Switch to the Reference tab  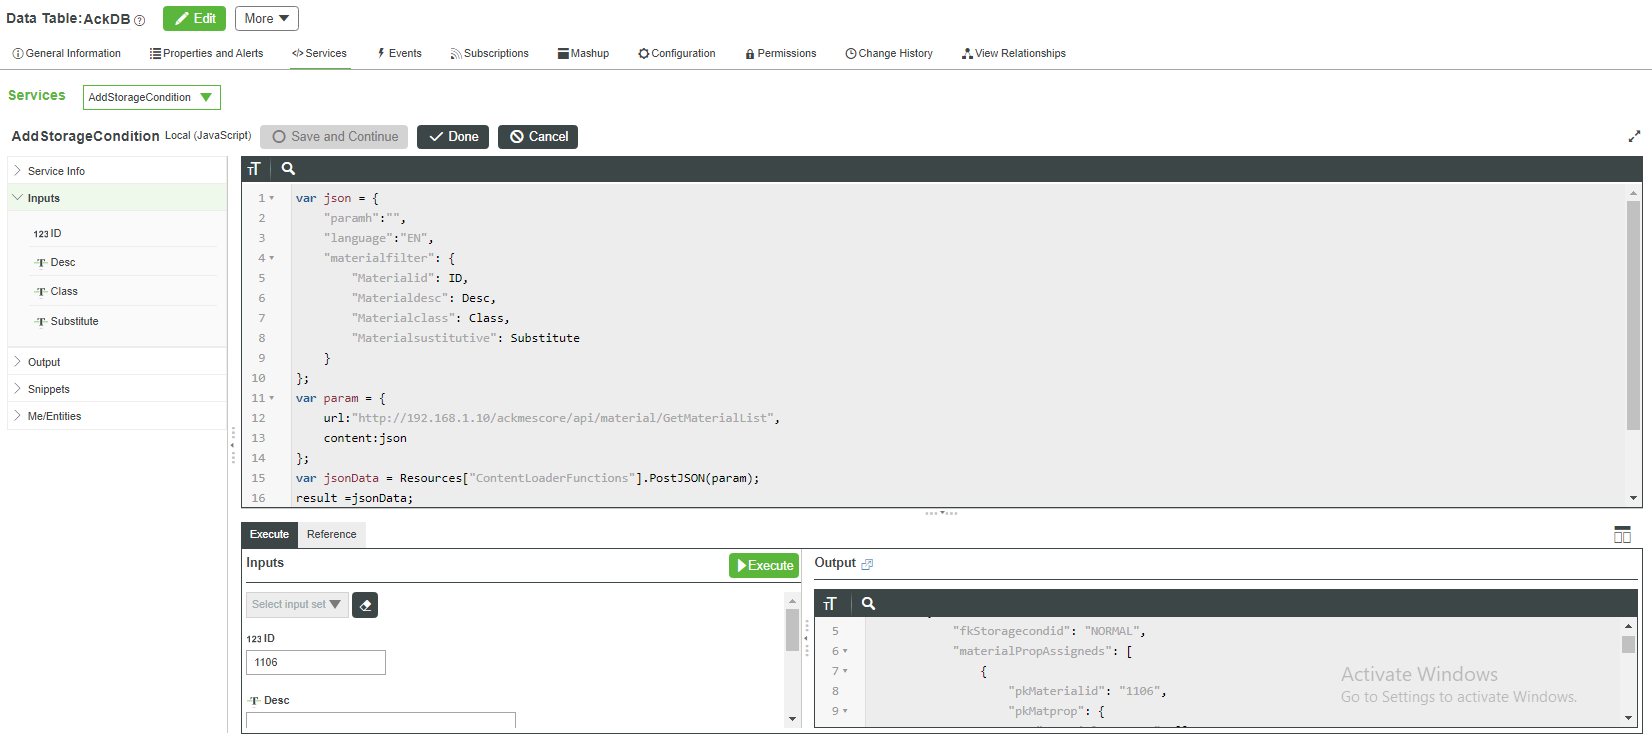(331, 535)
